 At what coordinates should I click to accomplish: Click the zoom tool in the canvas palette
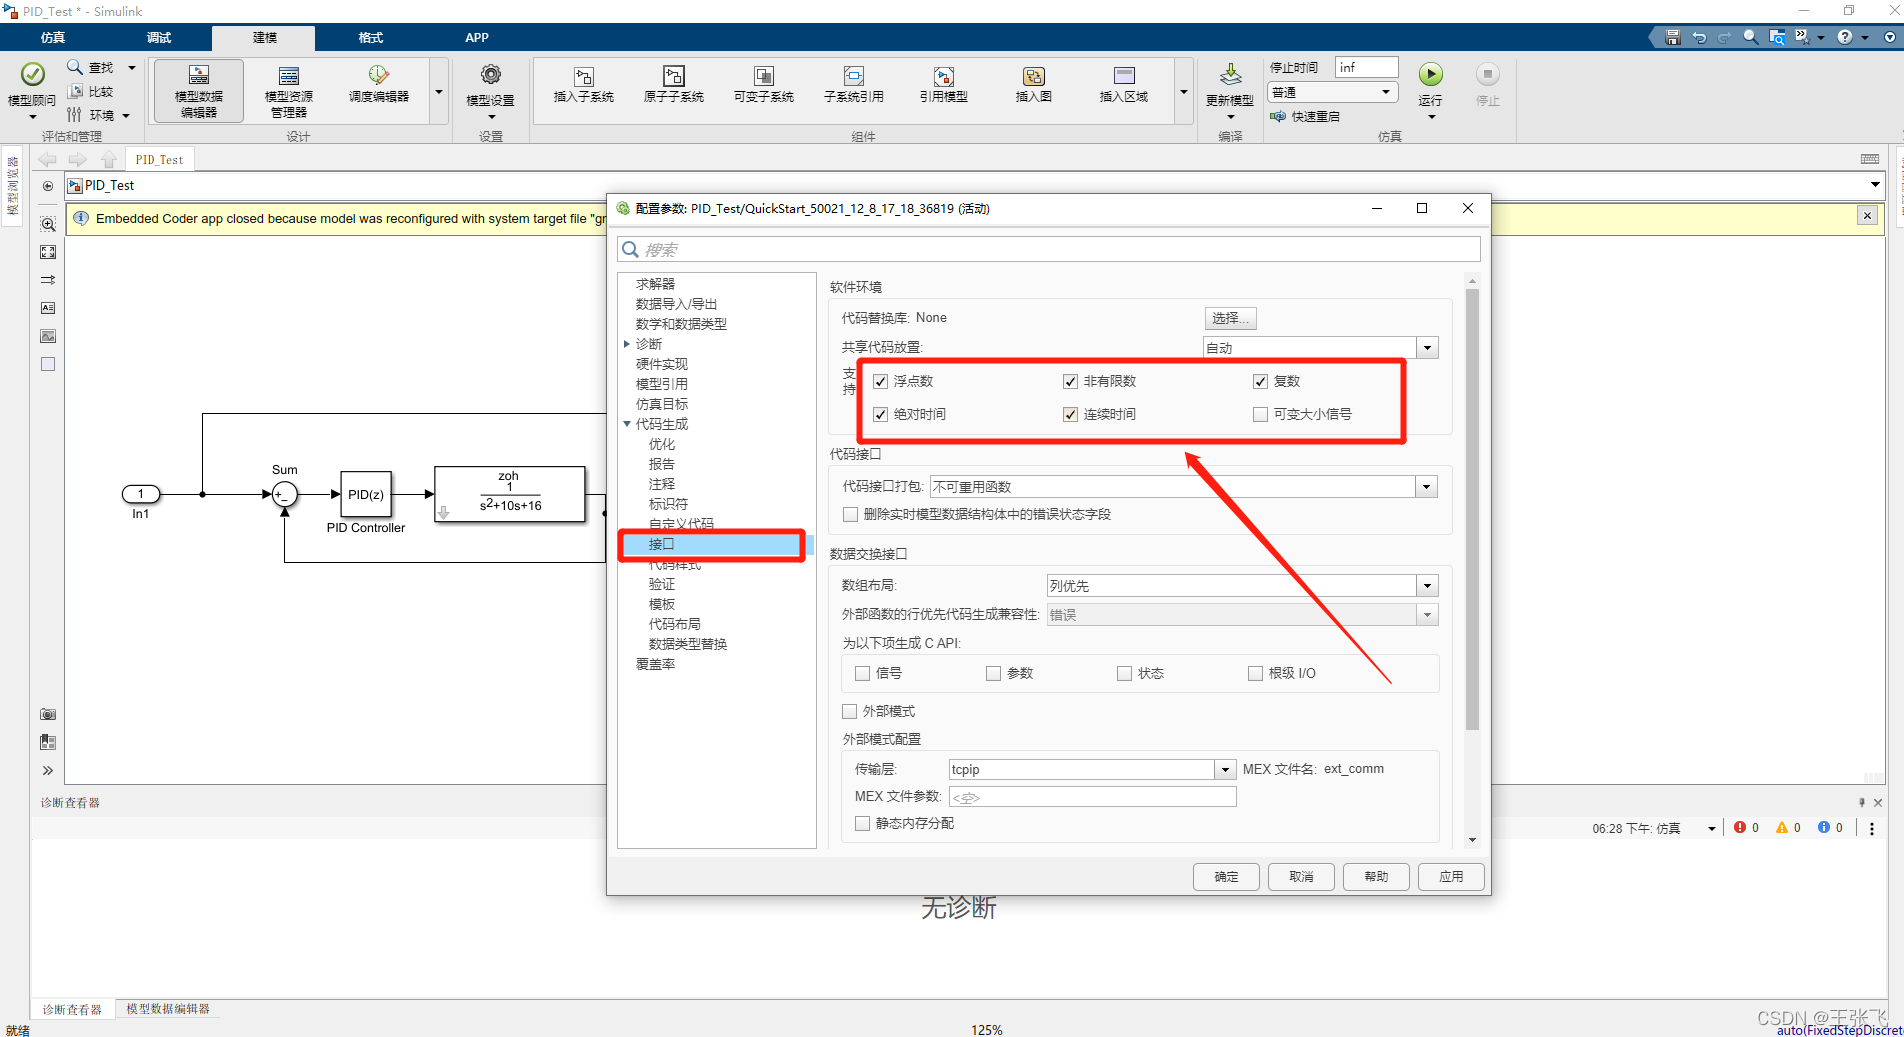point(48,224)
